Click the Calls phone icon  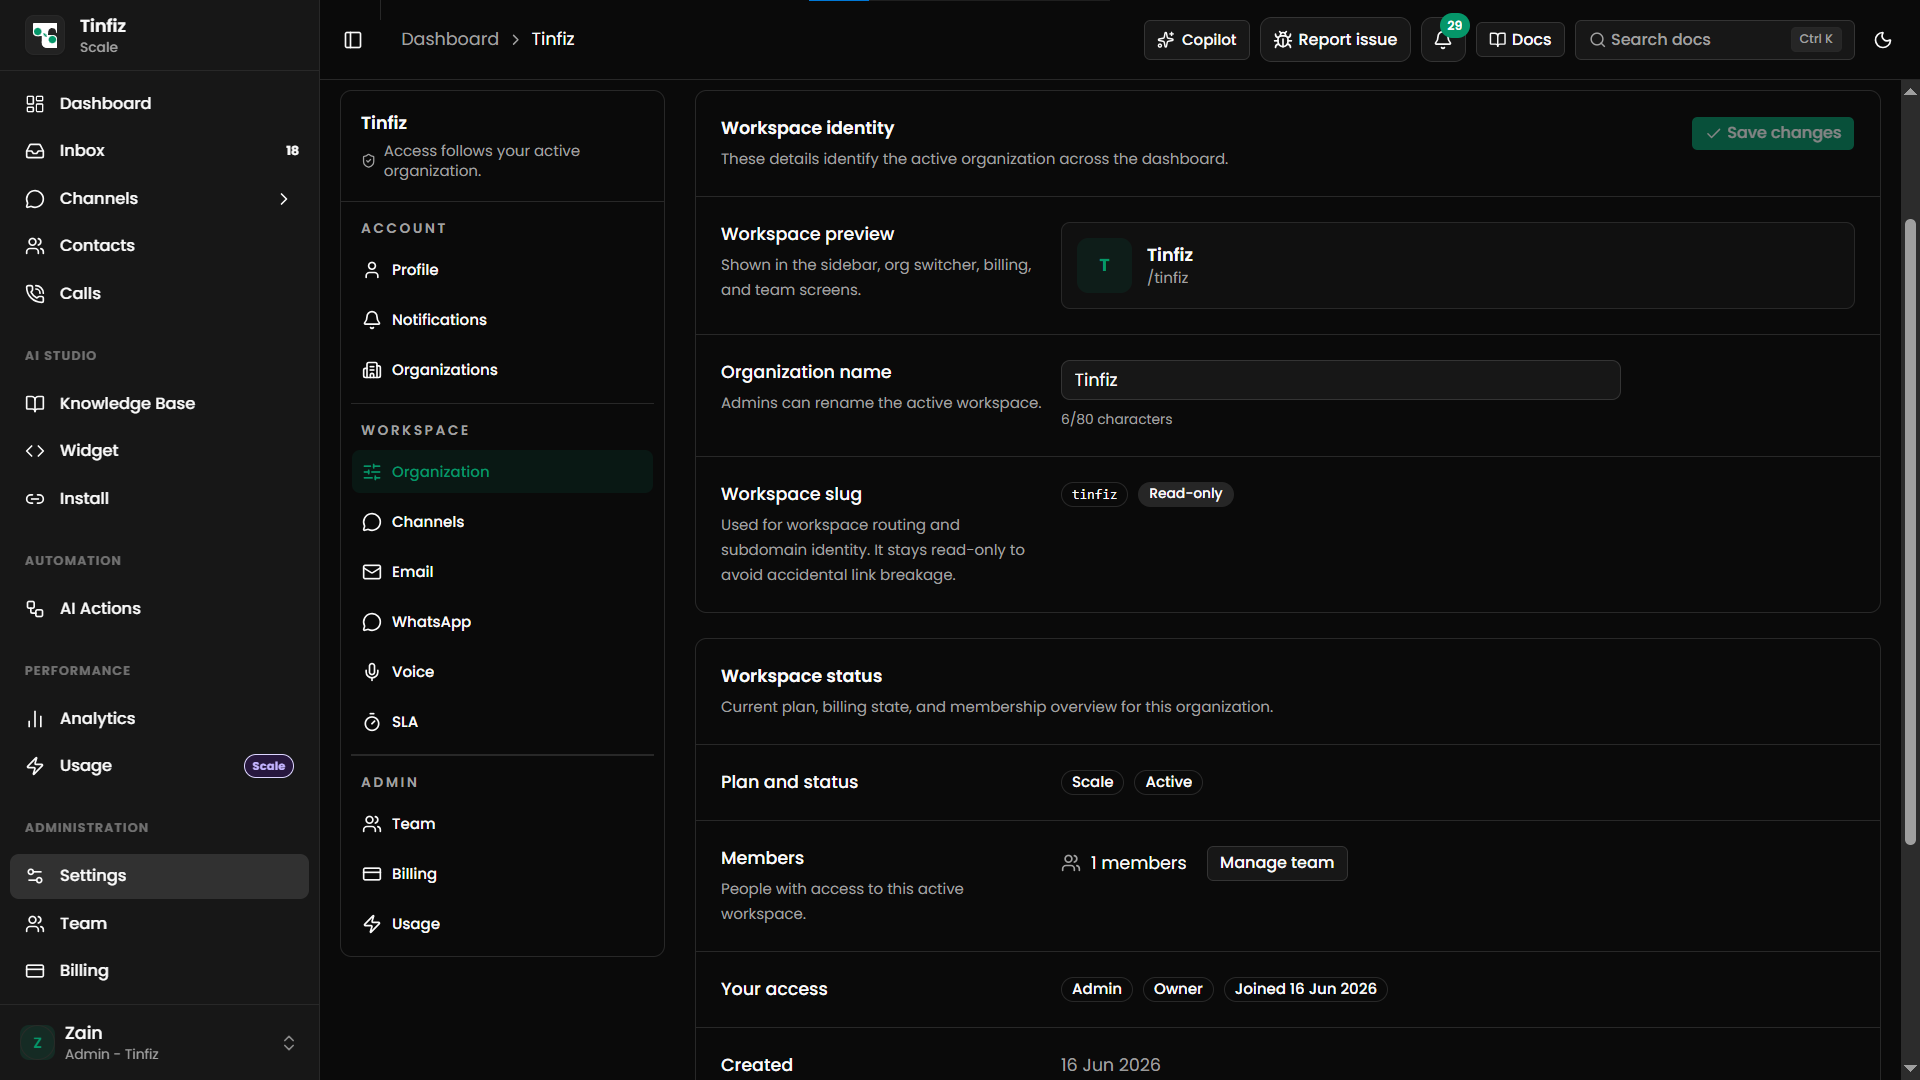[35, 294]
